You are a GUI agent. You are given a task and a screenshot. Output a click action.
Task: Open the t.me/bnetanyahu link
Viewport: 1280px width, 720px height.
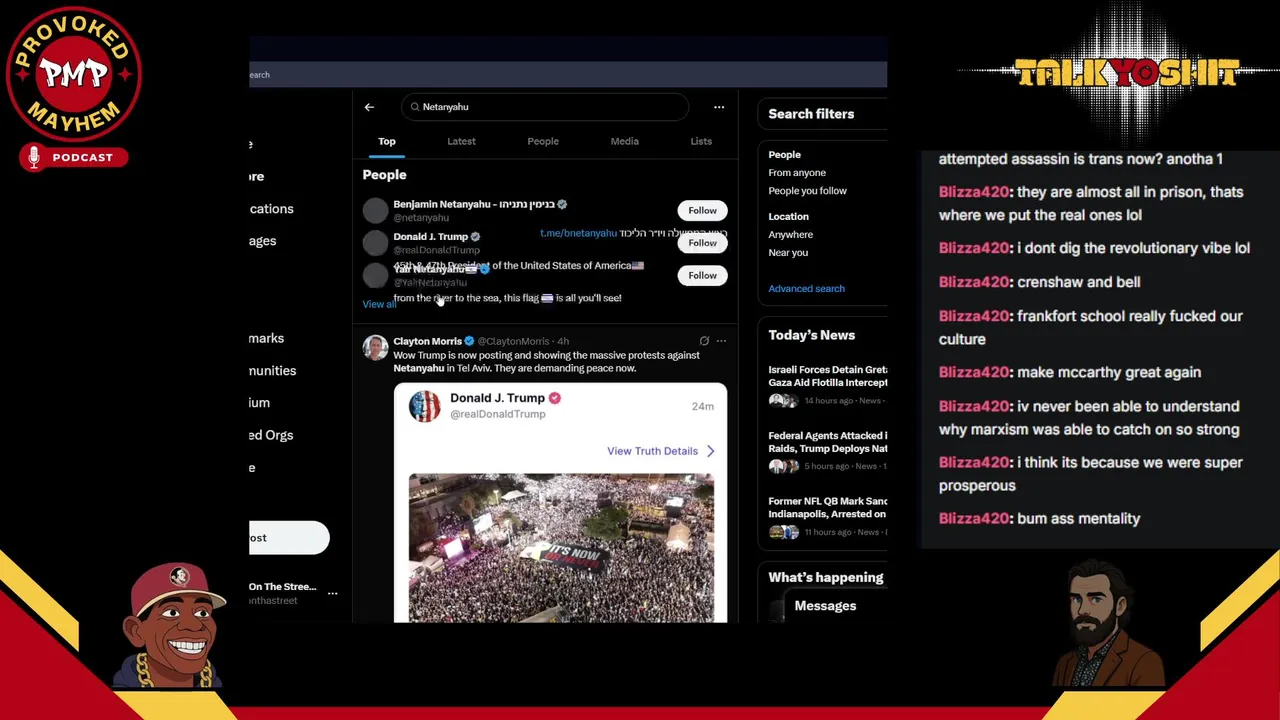click(x=578, y=233)
